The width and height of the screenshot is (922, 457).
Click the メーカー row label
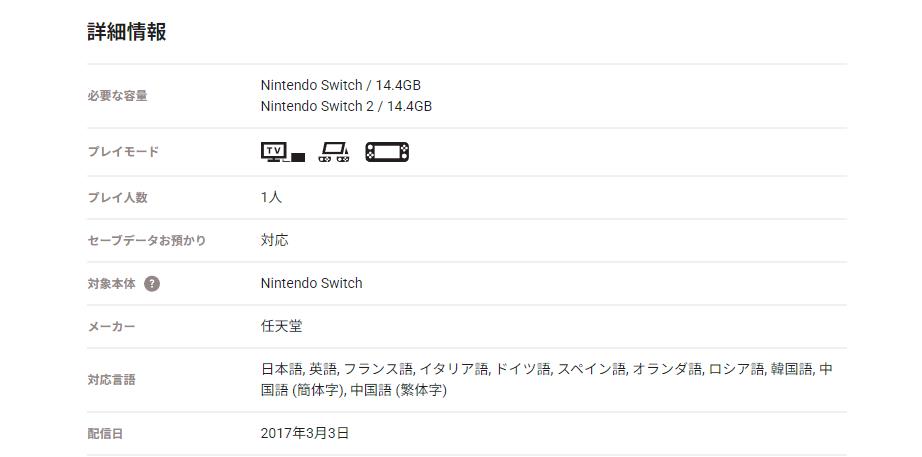point(111,327)
